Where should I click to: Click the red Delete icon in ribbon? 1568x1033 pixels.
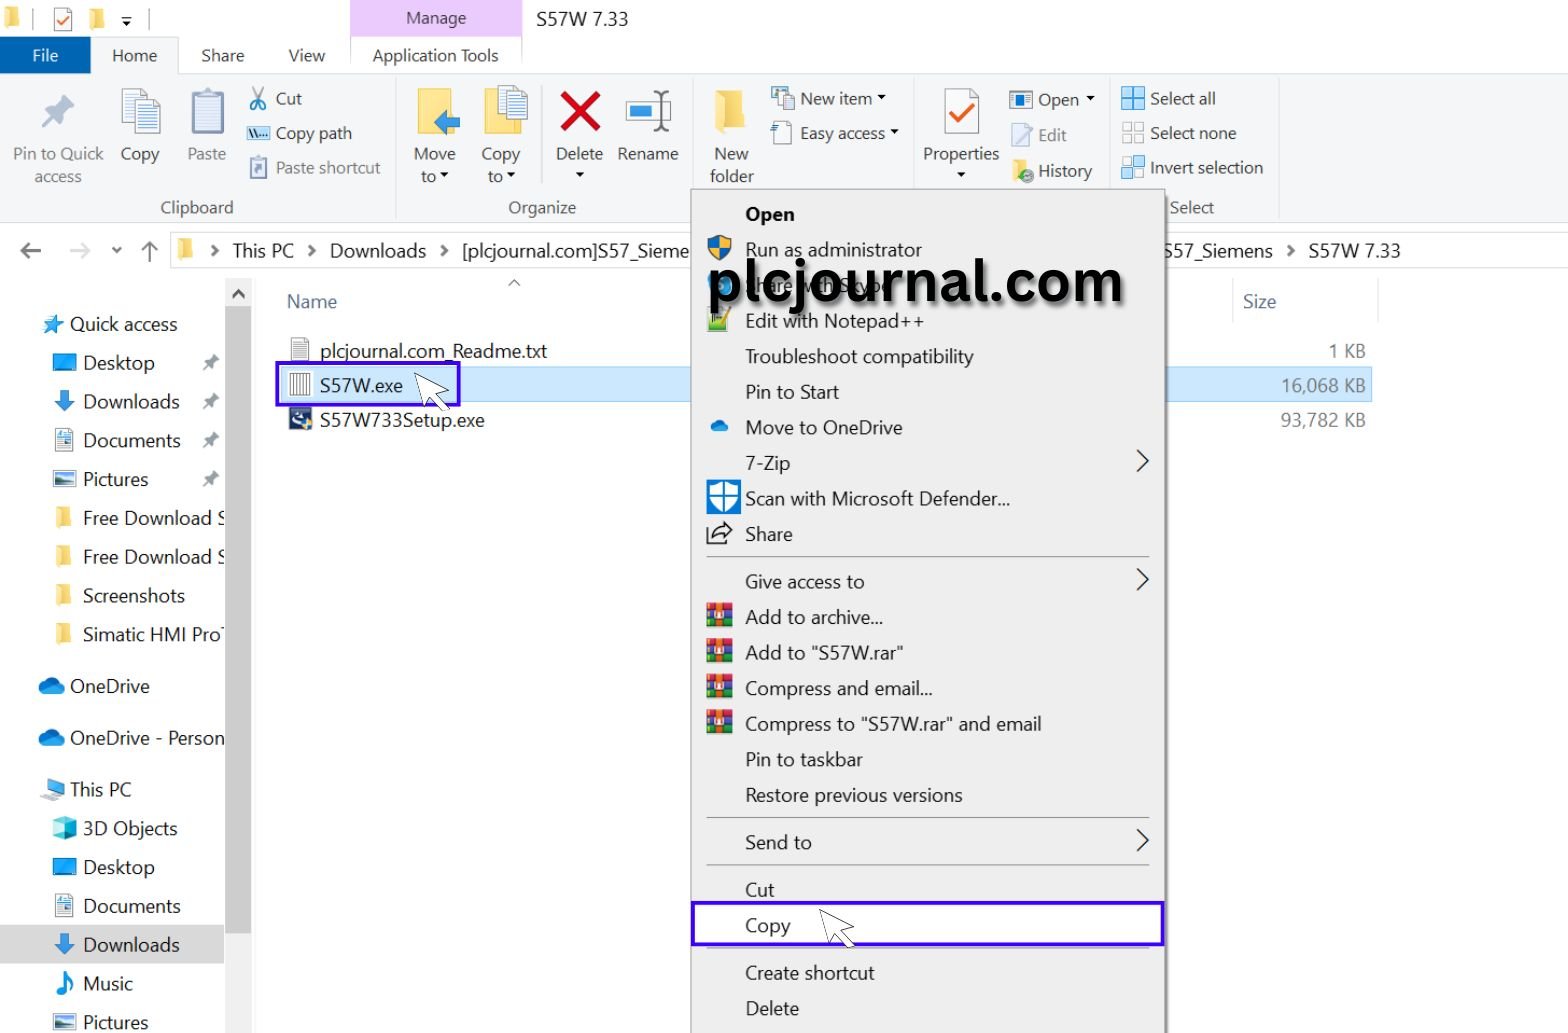point(580,111)
